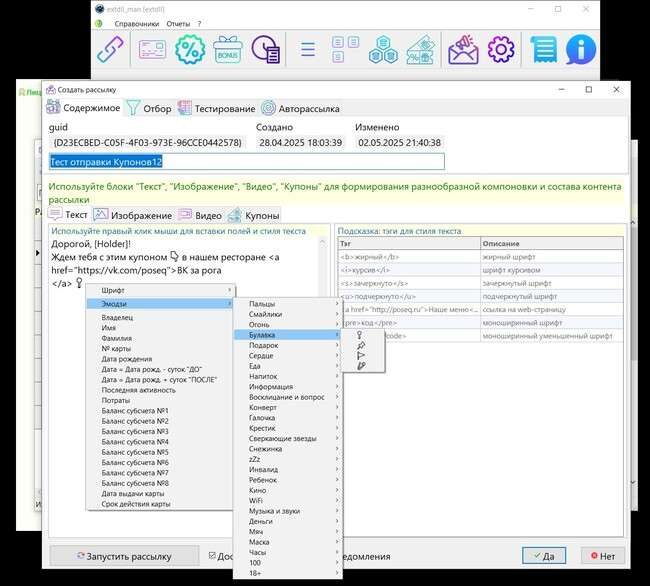This screenshot has height=586, width=650.
Task: Open the mailing envelope megaphone icon
Action: 463,49
